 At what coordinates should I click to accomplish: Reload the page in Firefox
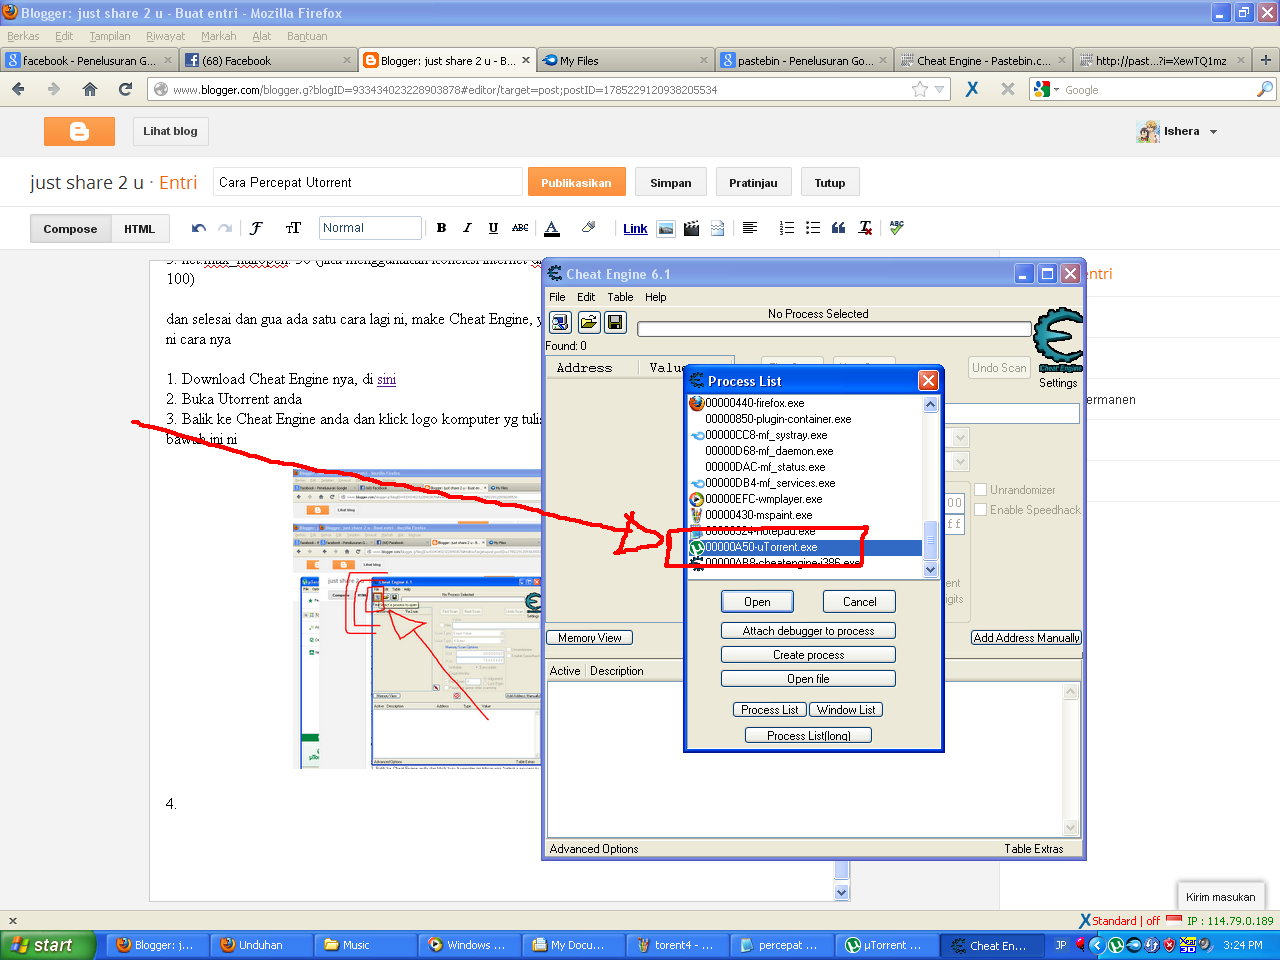coord(125,89)
